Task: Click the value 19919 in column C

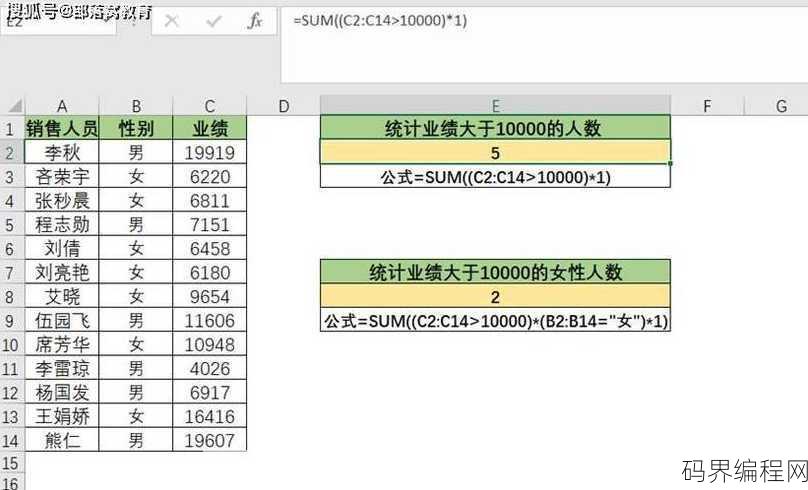Action: coord(210,153)
